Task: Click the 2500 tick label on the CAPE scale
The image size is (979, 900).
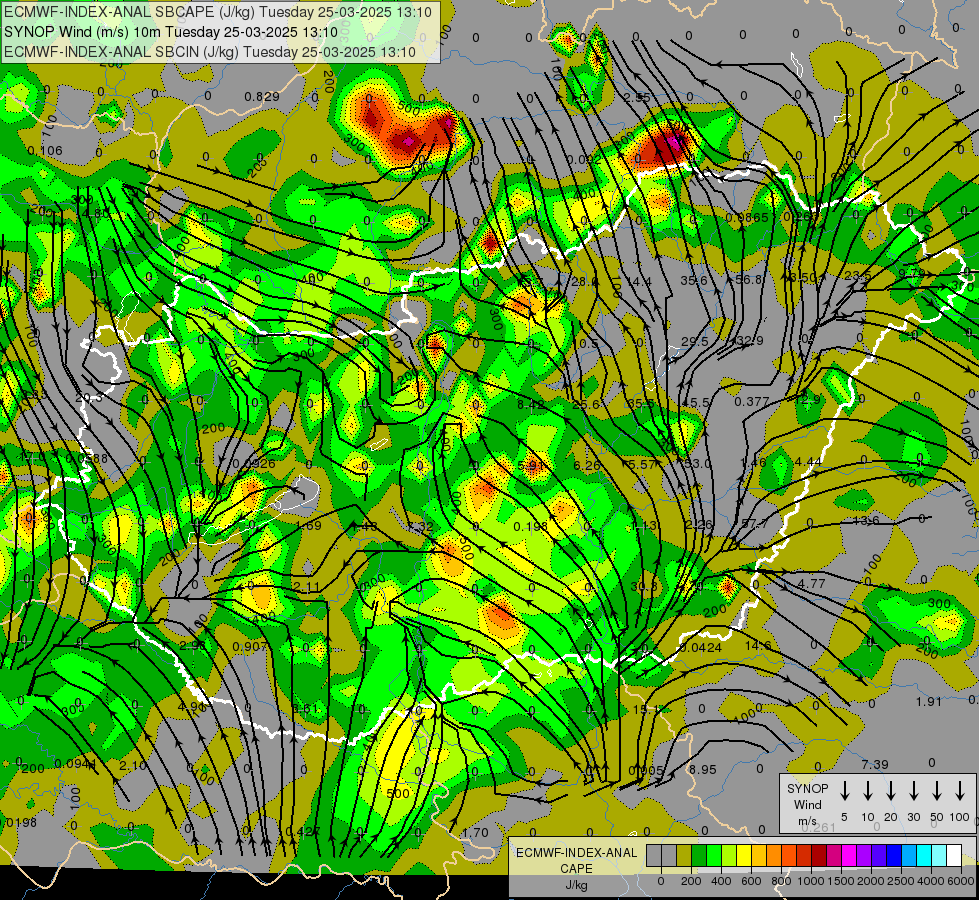Action: 901,881
